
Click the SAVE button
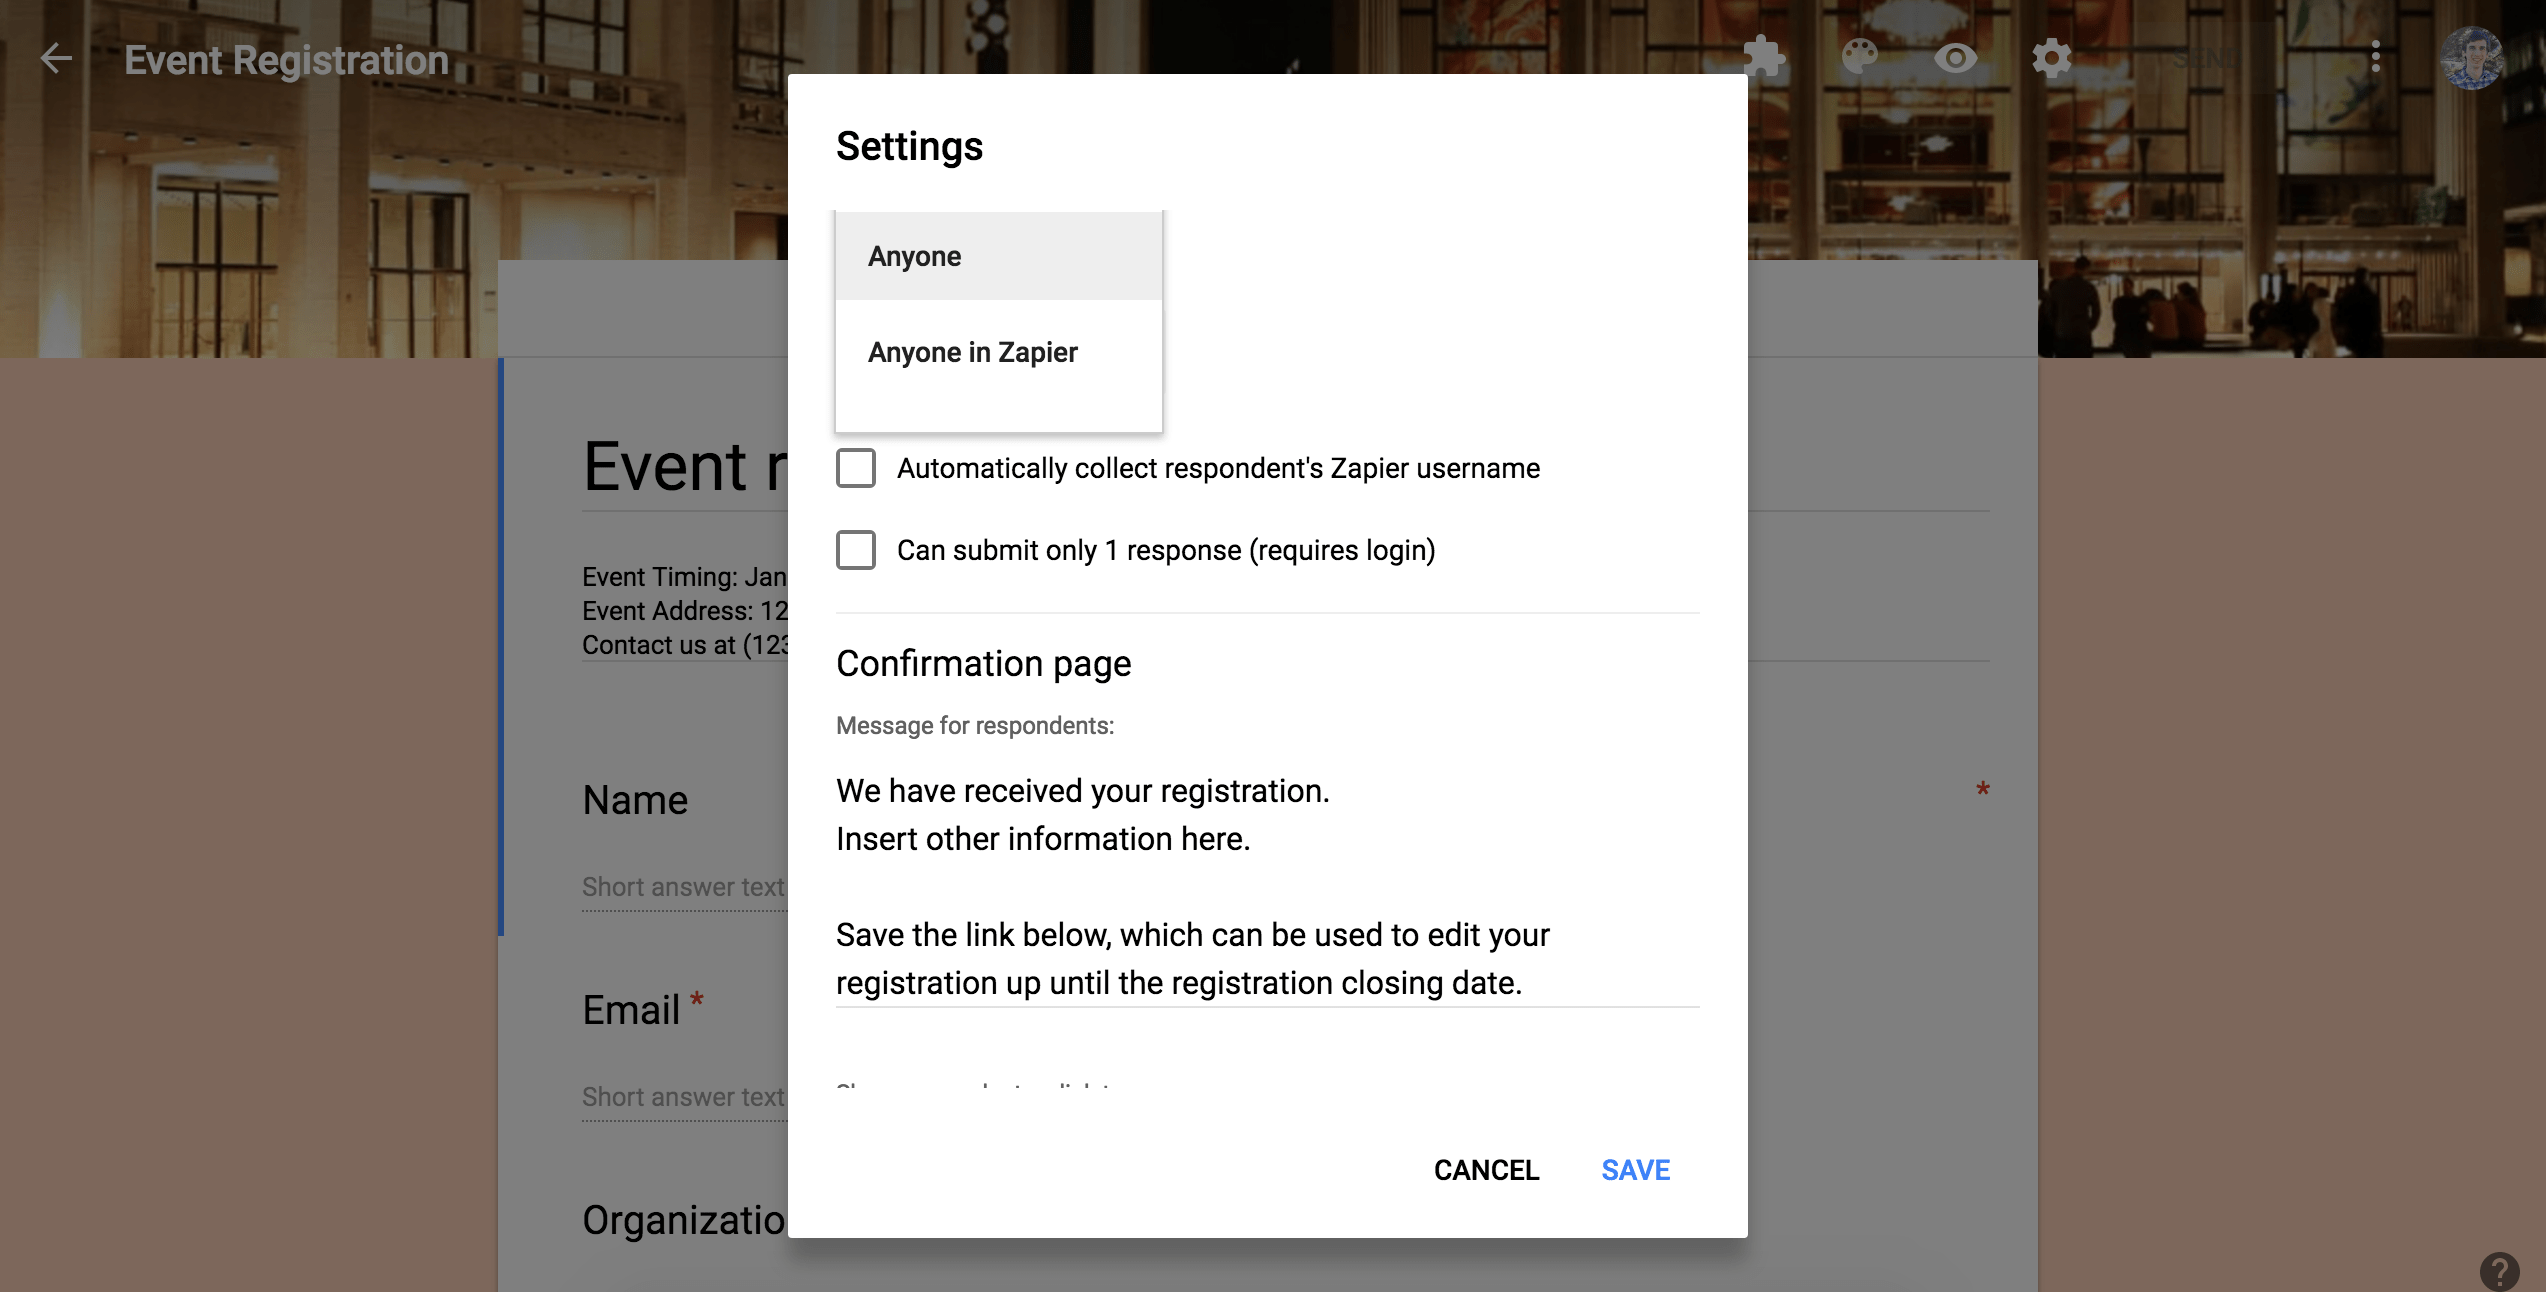(x=1635, y=1170)
